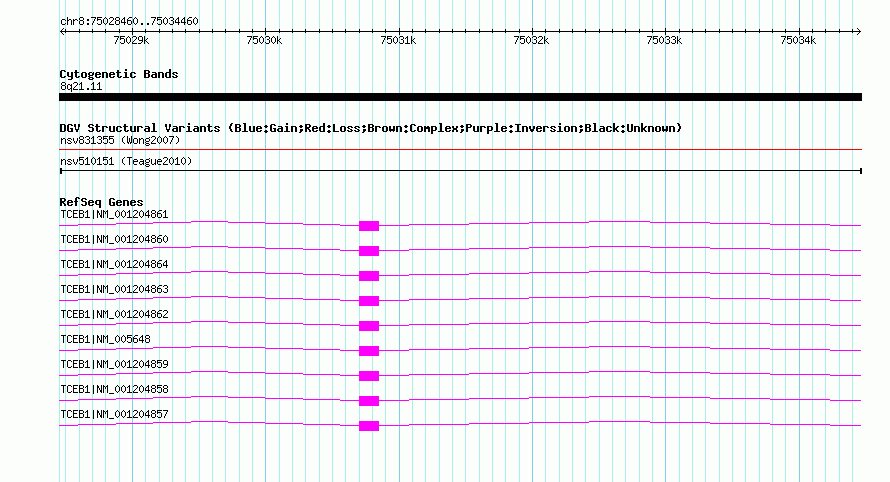Click the left arrowhead of the ruler
890x482 pixels.
pyautogui.click(x=62, y=31)
